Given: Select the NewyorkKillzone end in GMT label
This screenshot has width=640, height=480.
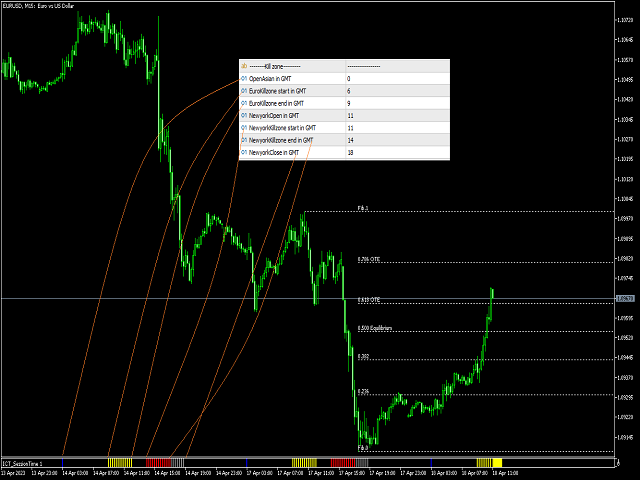Looking at the screenshot, I should coord(281,140).
